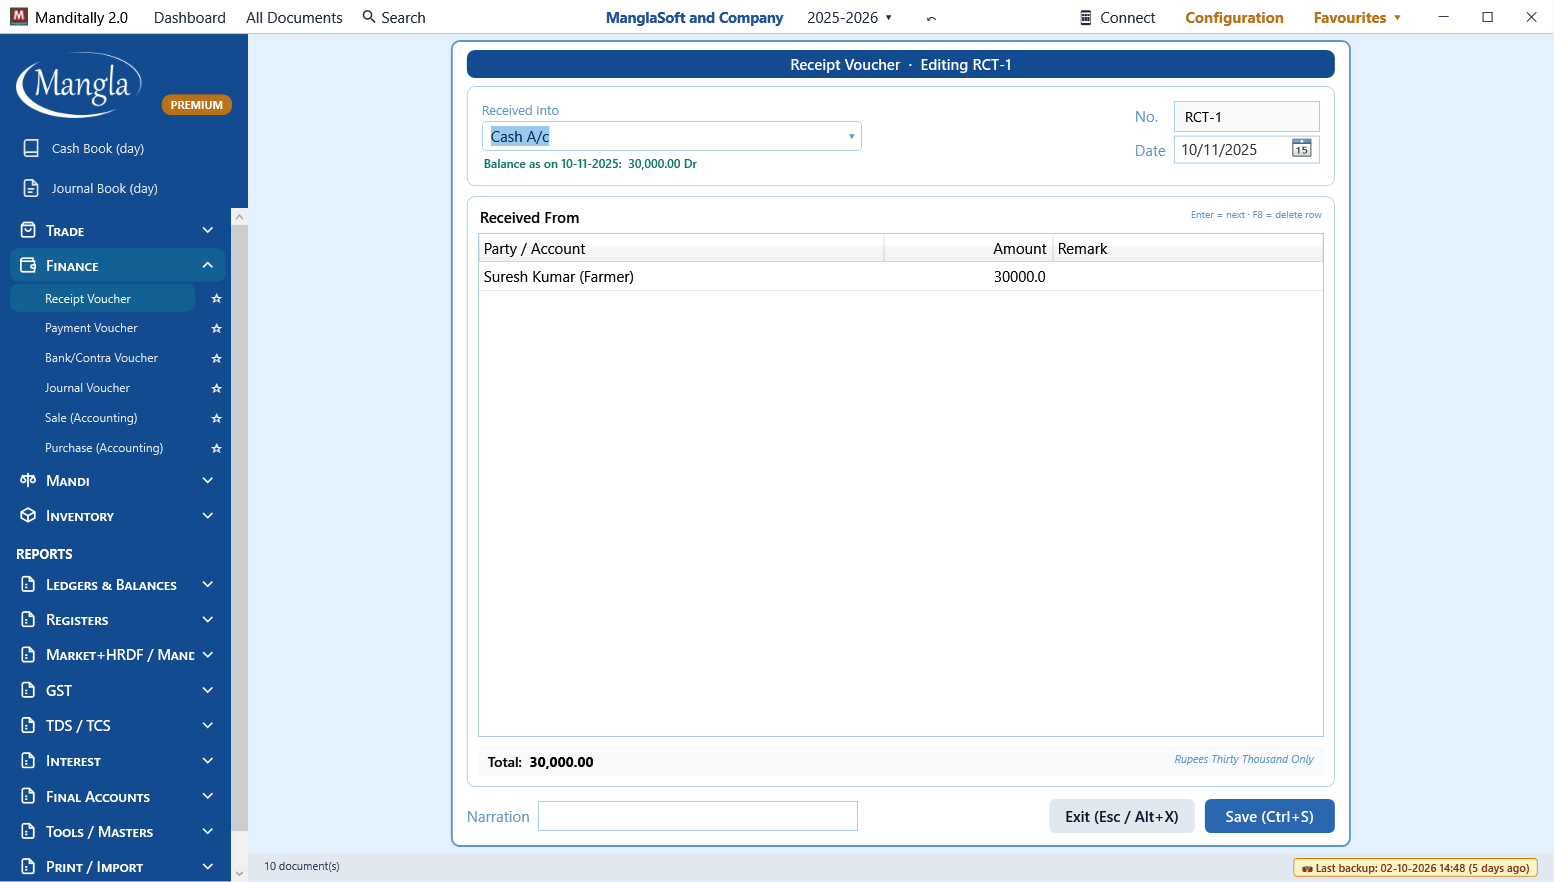Click the Inventory box icon
1554x882 pixels.
pyautogui.click(x=28, y=515)
